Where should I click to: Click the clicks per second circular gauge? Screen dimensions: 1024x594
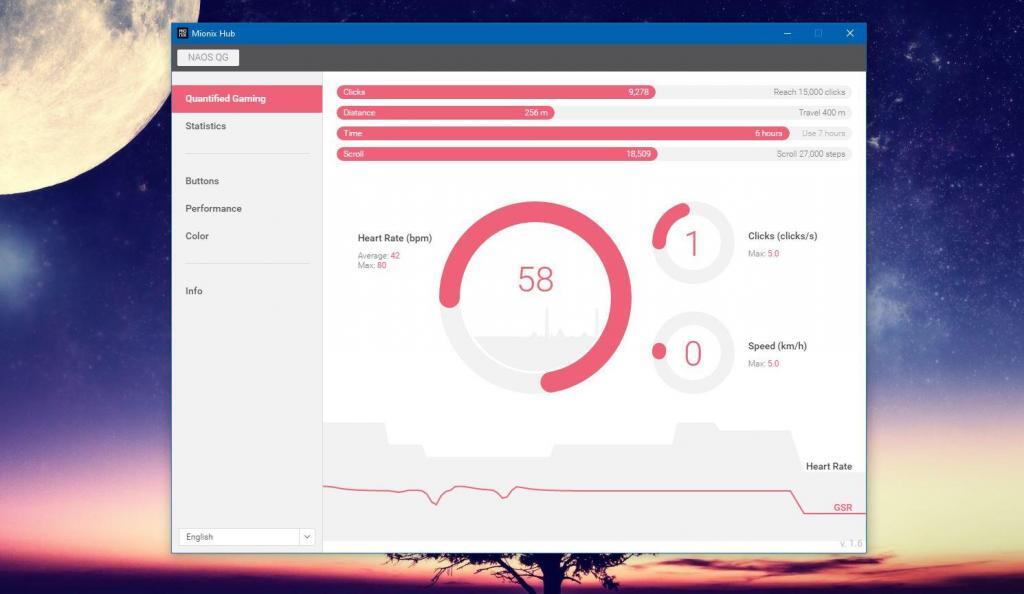(692, 243)
